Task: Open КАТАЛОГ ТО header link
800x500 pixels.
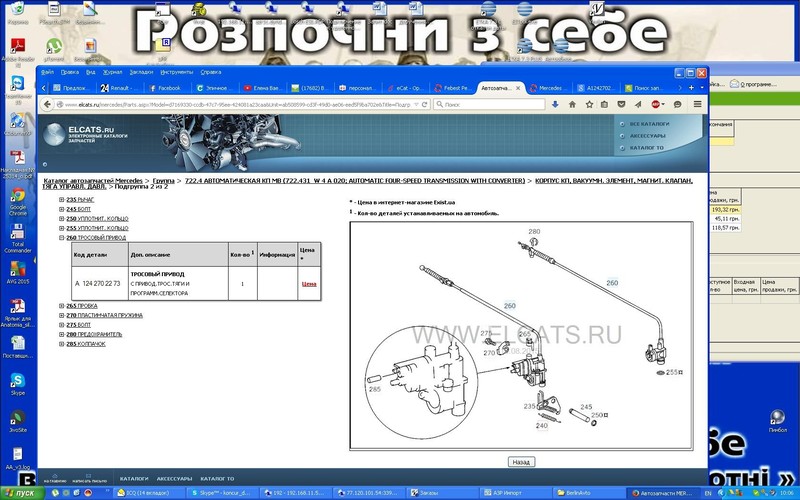Action: (x=646, y=148)
